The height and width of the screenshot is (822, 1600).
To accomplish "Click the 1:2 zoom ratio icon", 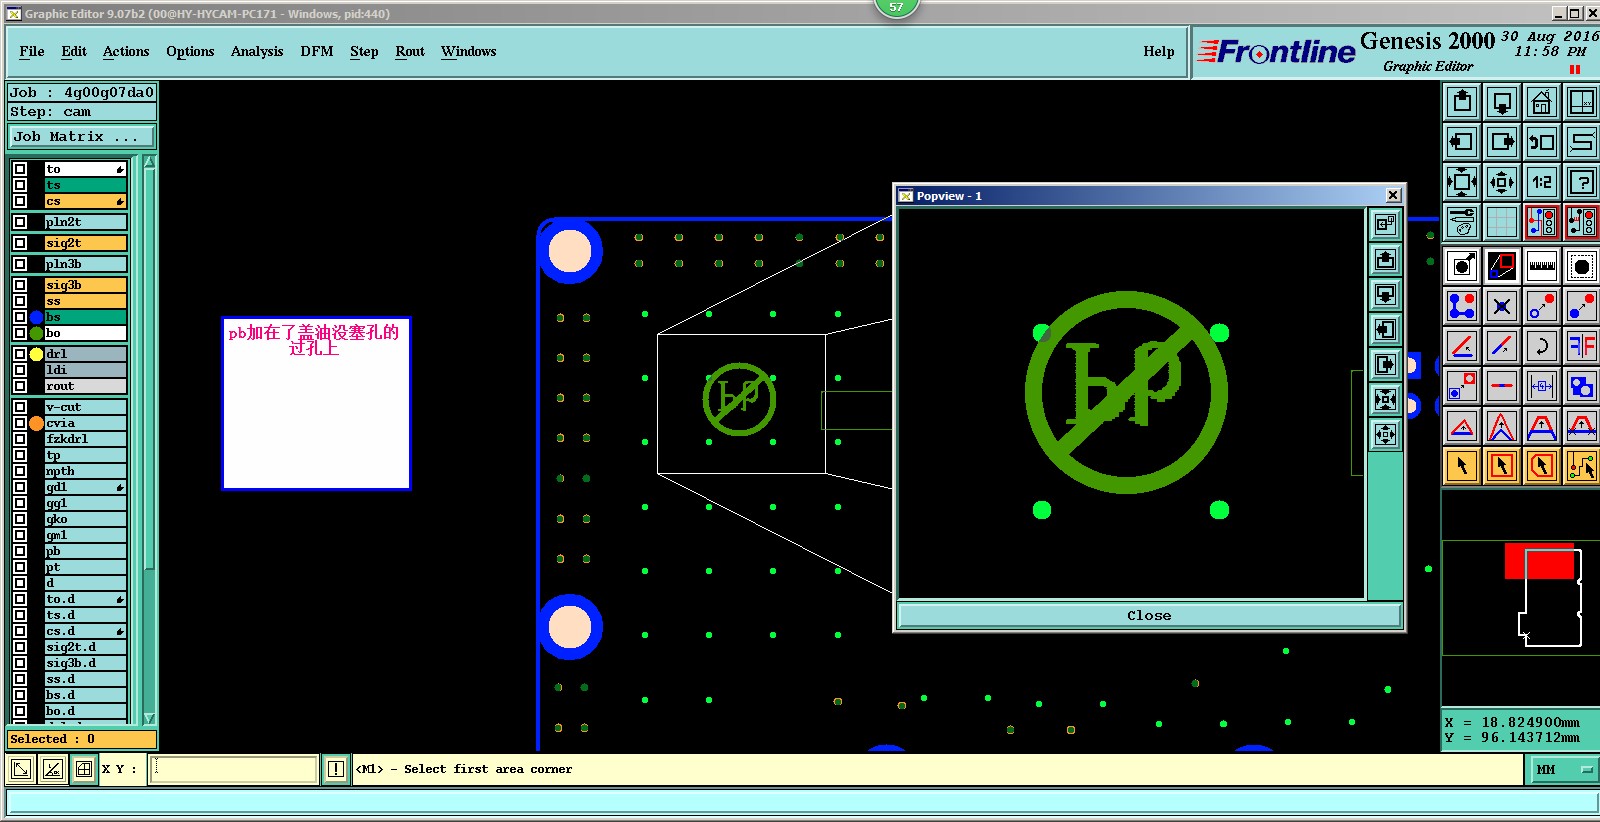I will click(1542, 182).
